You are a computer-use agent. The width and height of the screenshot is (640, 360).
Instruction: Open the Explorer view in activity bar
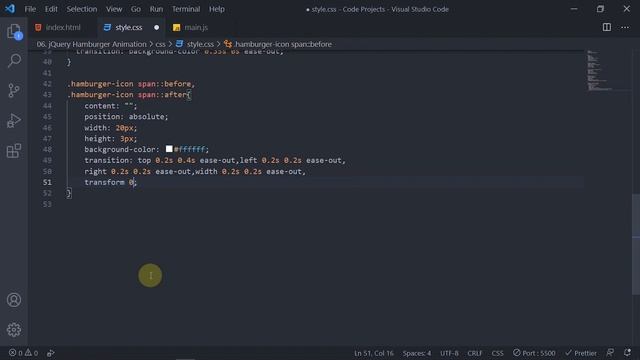coord(14,31)
